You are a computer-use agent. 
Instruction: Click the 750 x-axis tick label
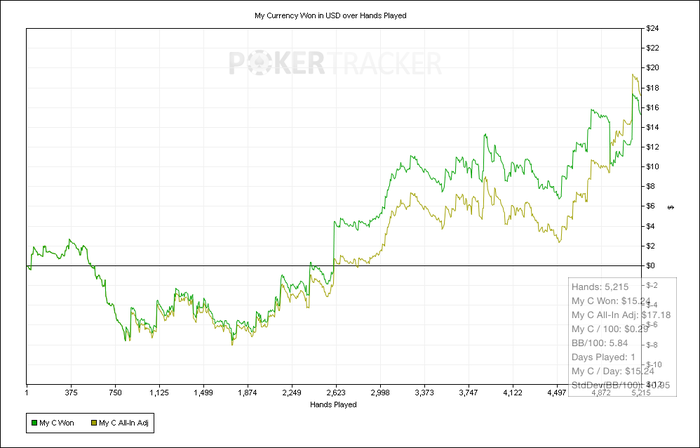tap(115, 393)
